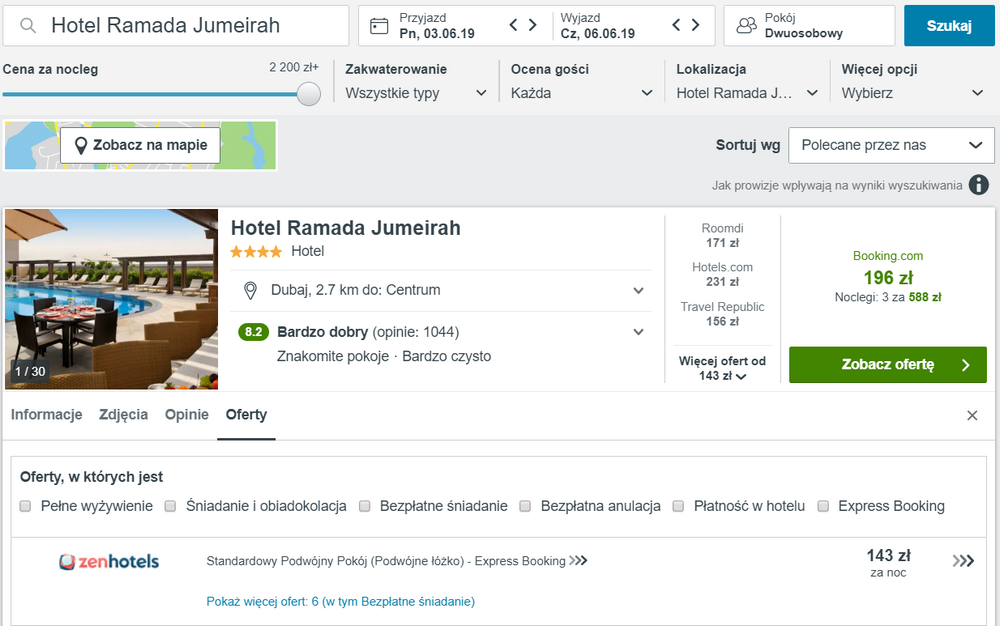Expand Więcej ofert od 143 zł

(x=722, y=368)
